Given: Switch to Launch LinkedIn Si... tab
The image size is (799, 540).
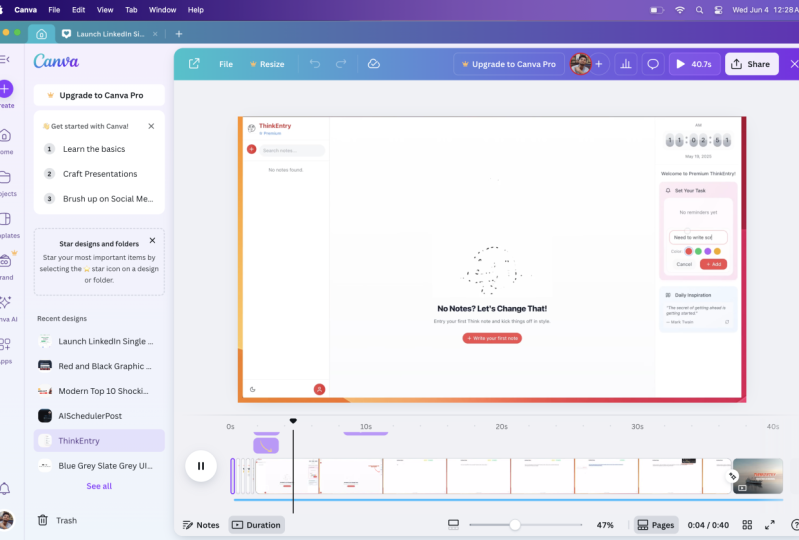Looking at the screenshot, I should tap(109, 34).
